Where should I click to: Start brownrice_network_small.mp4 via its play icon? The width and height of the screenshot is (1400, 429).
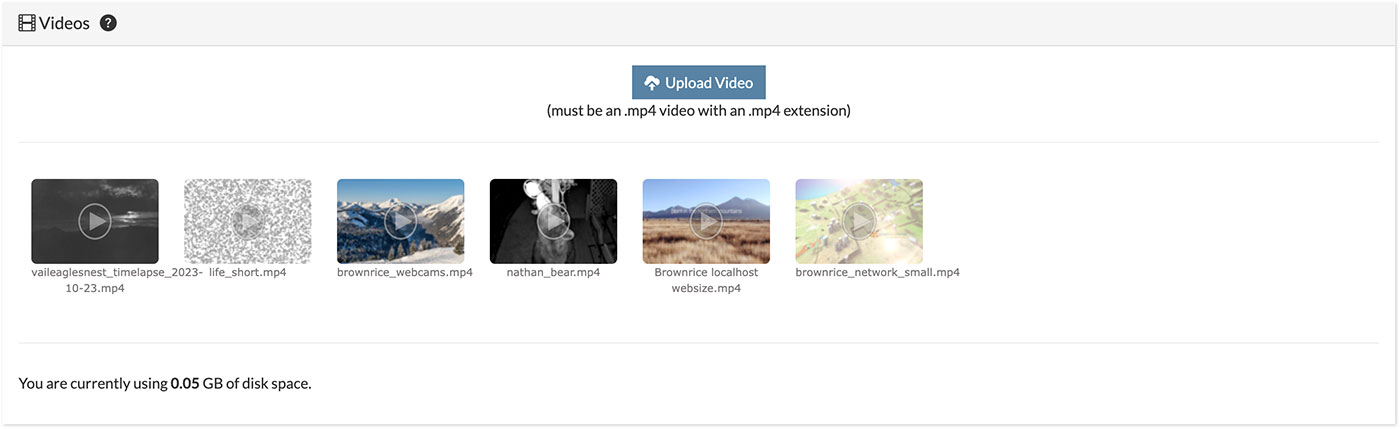859,221
